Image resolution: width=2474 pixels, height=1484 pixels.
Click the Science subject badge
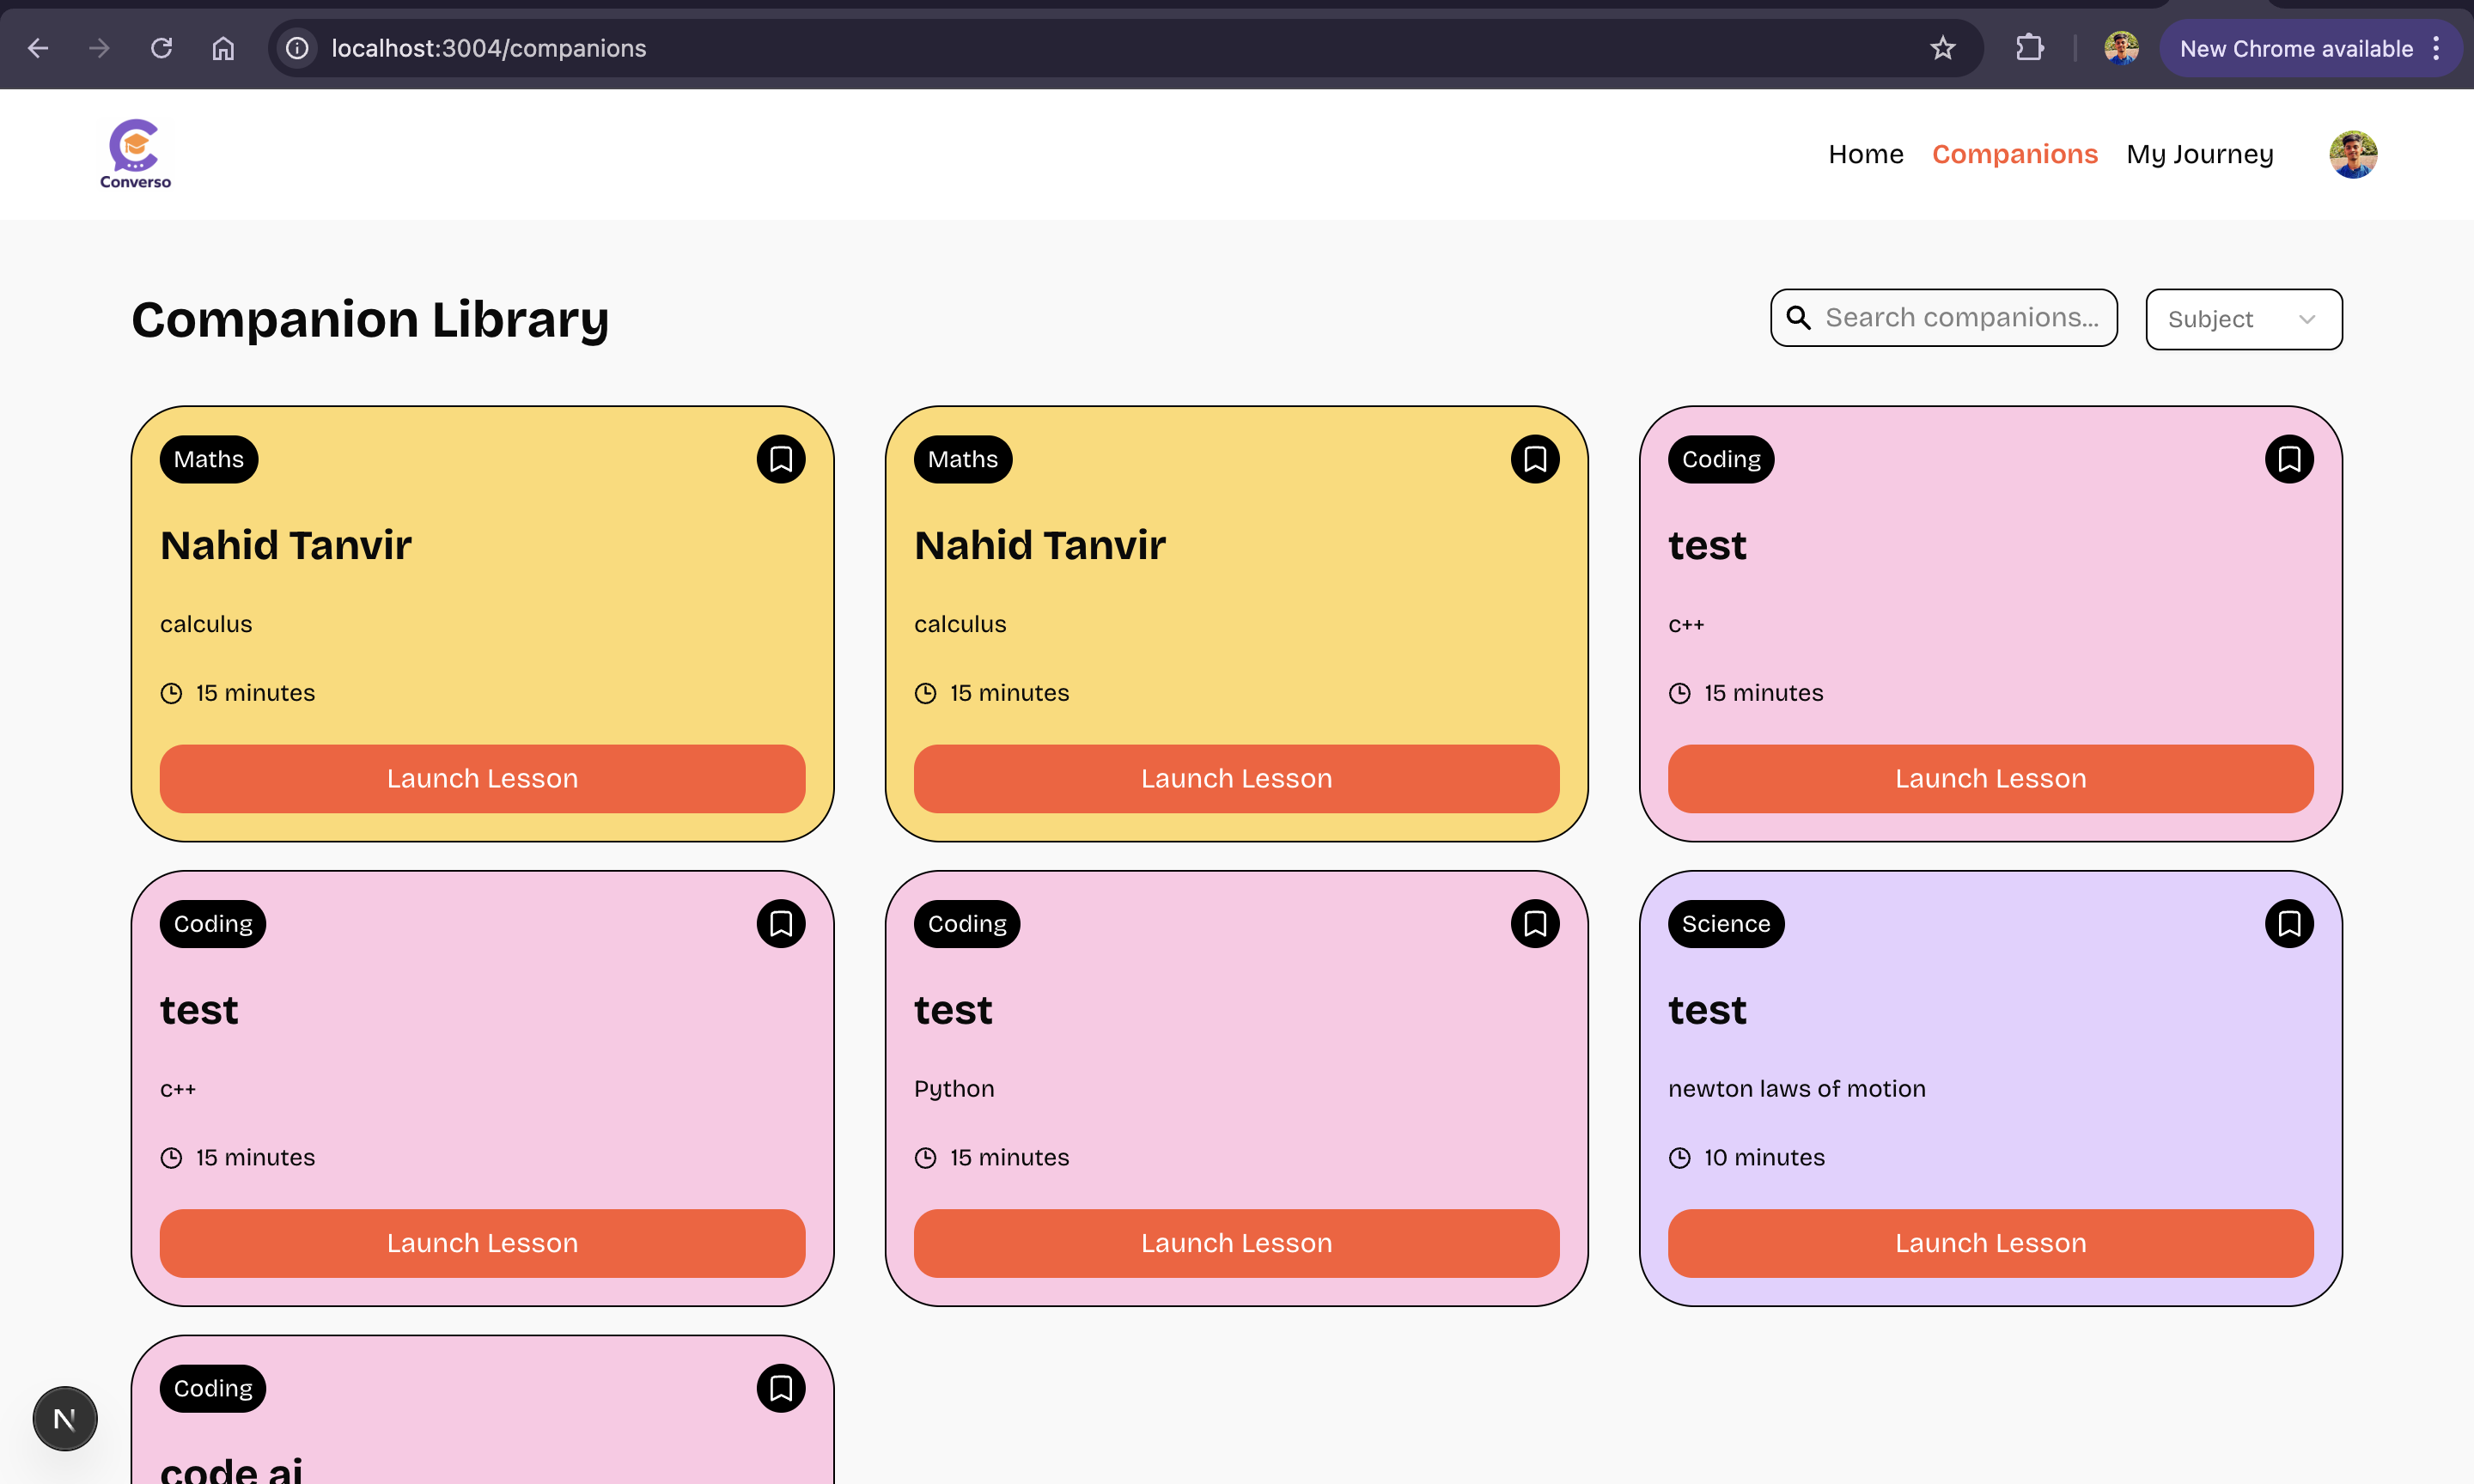coord(1725,924)
